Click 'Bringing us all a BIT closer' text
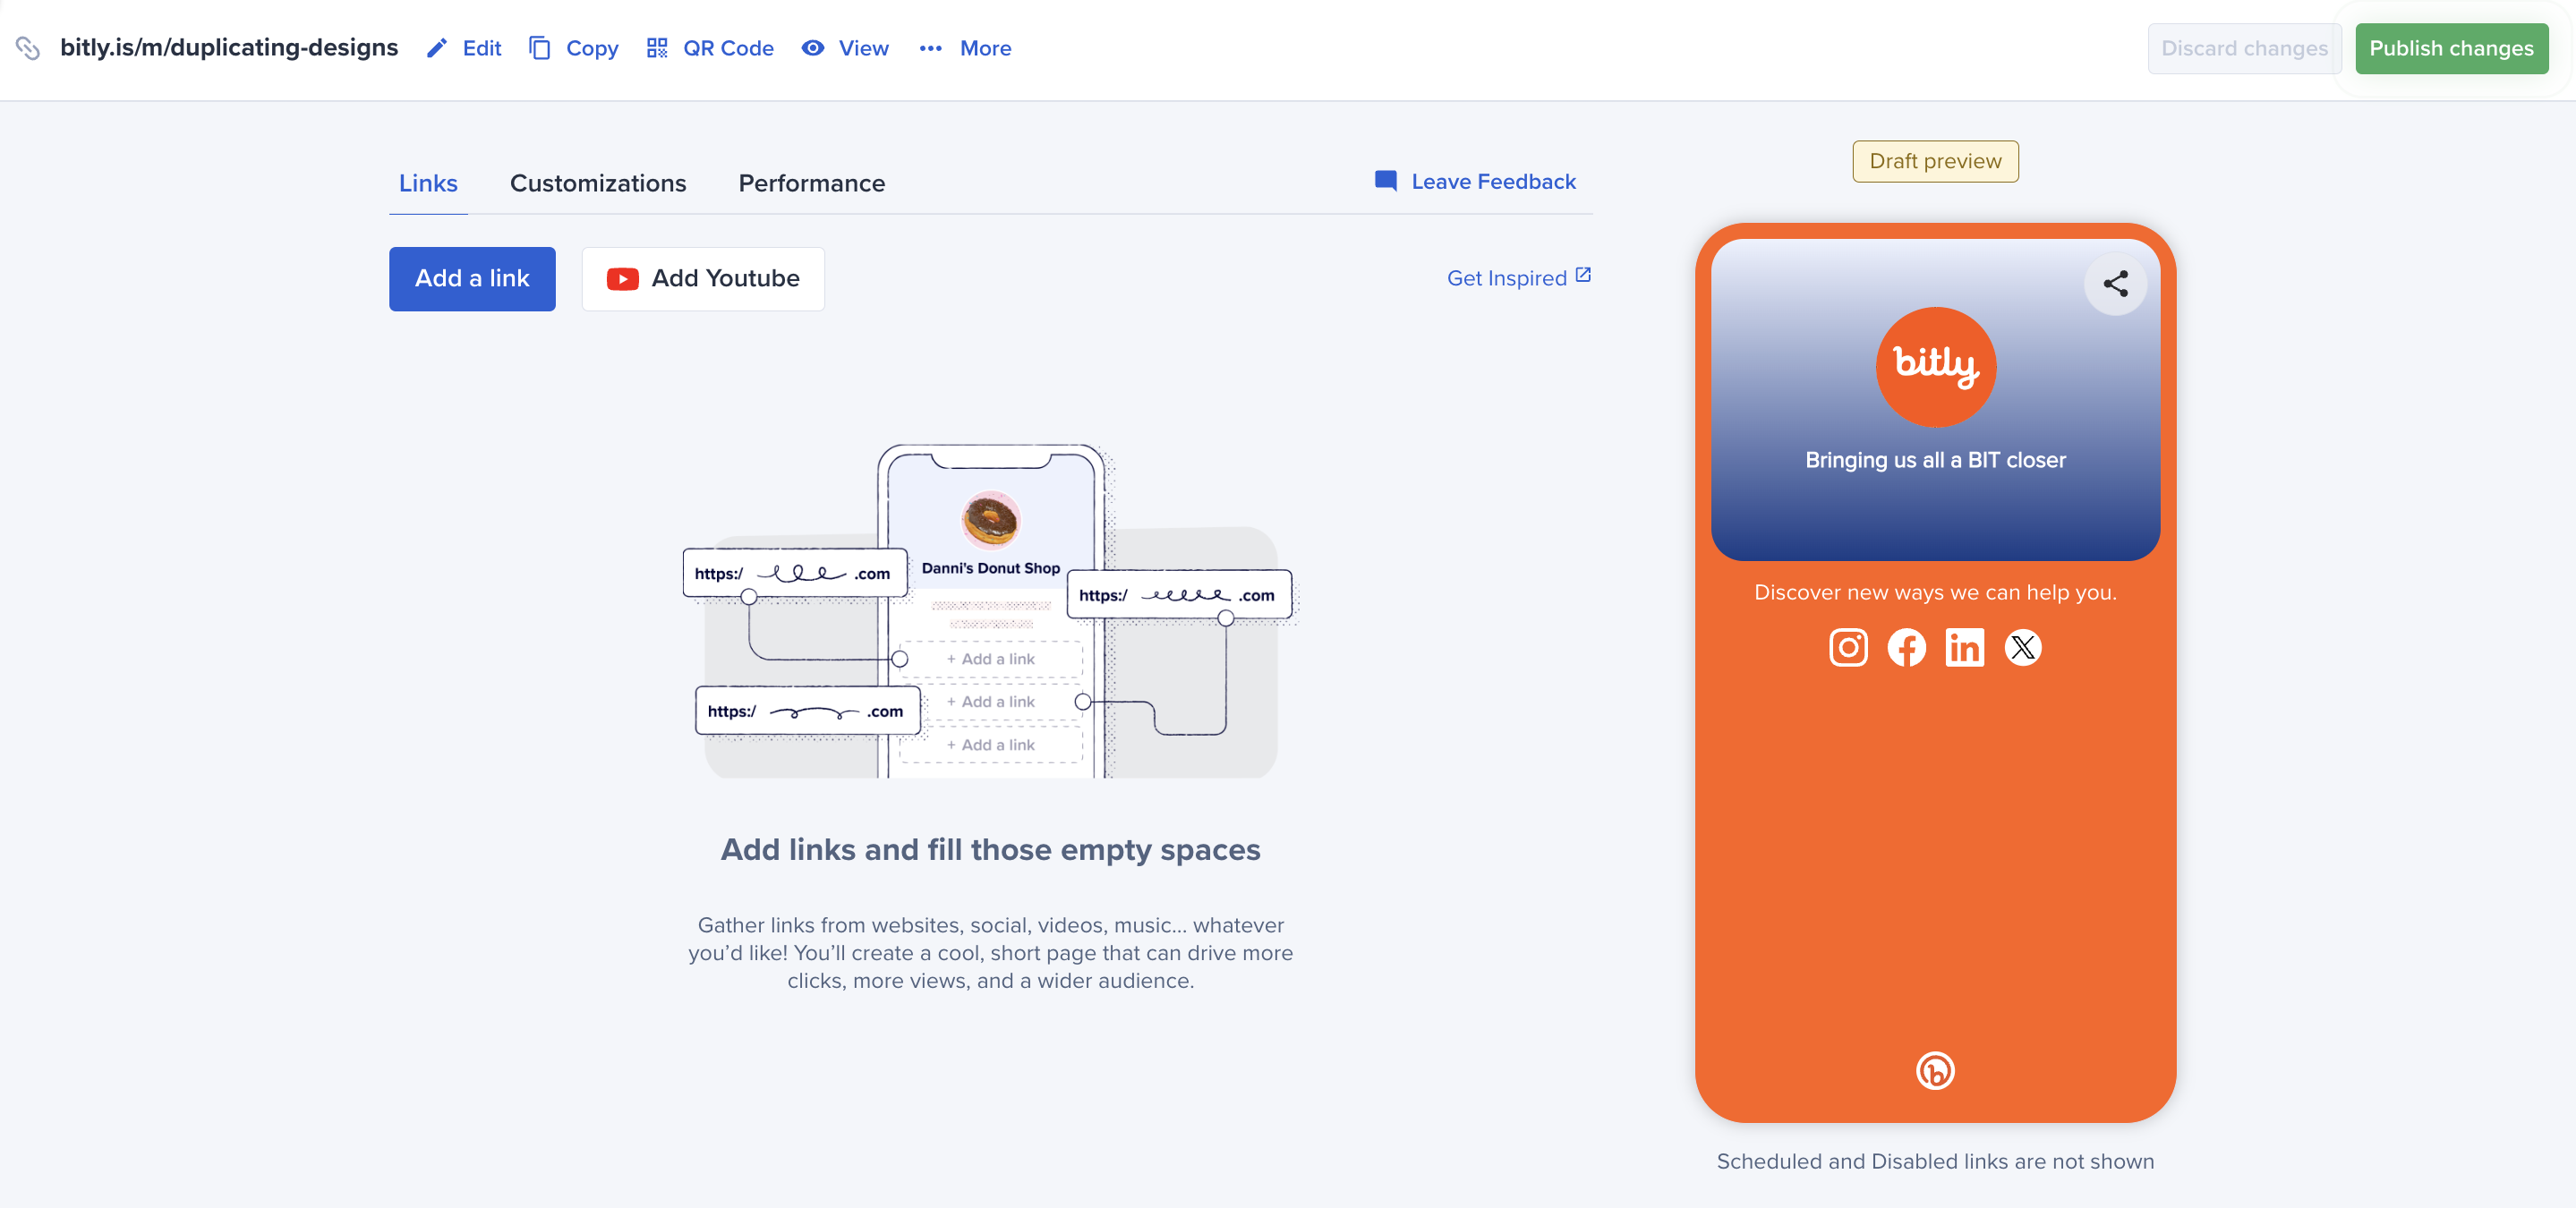 pos(1935,460)
